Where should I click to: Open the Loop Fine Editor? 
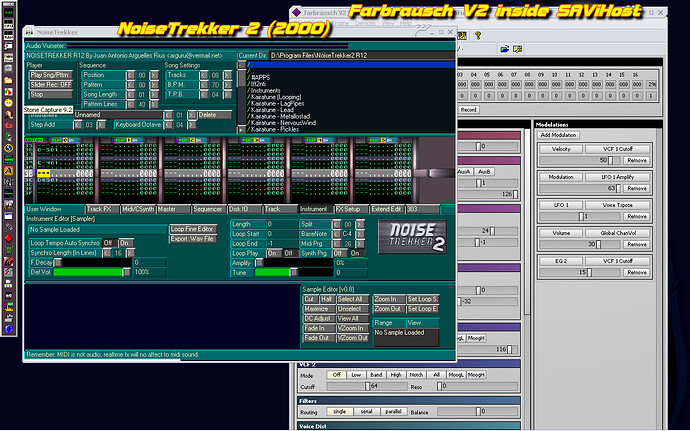click(x=193, y=229)
